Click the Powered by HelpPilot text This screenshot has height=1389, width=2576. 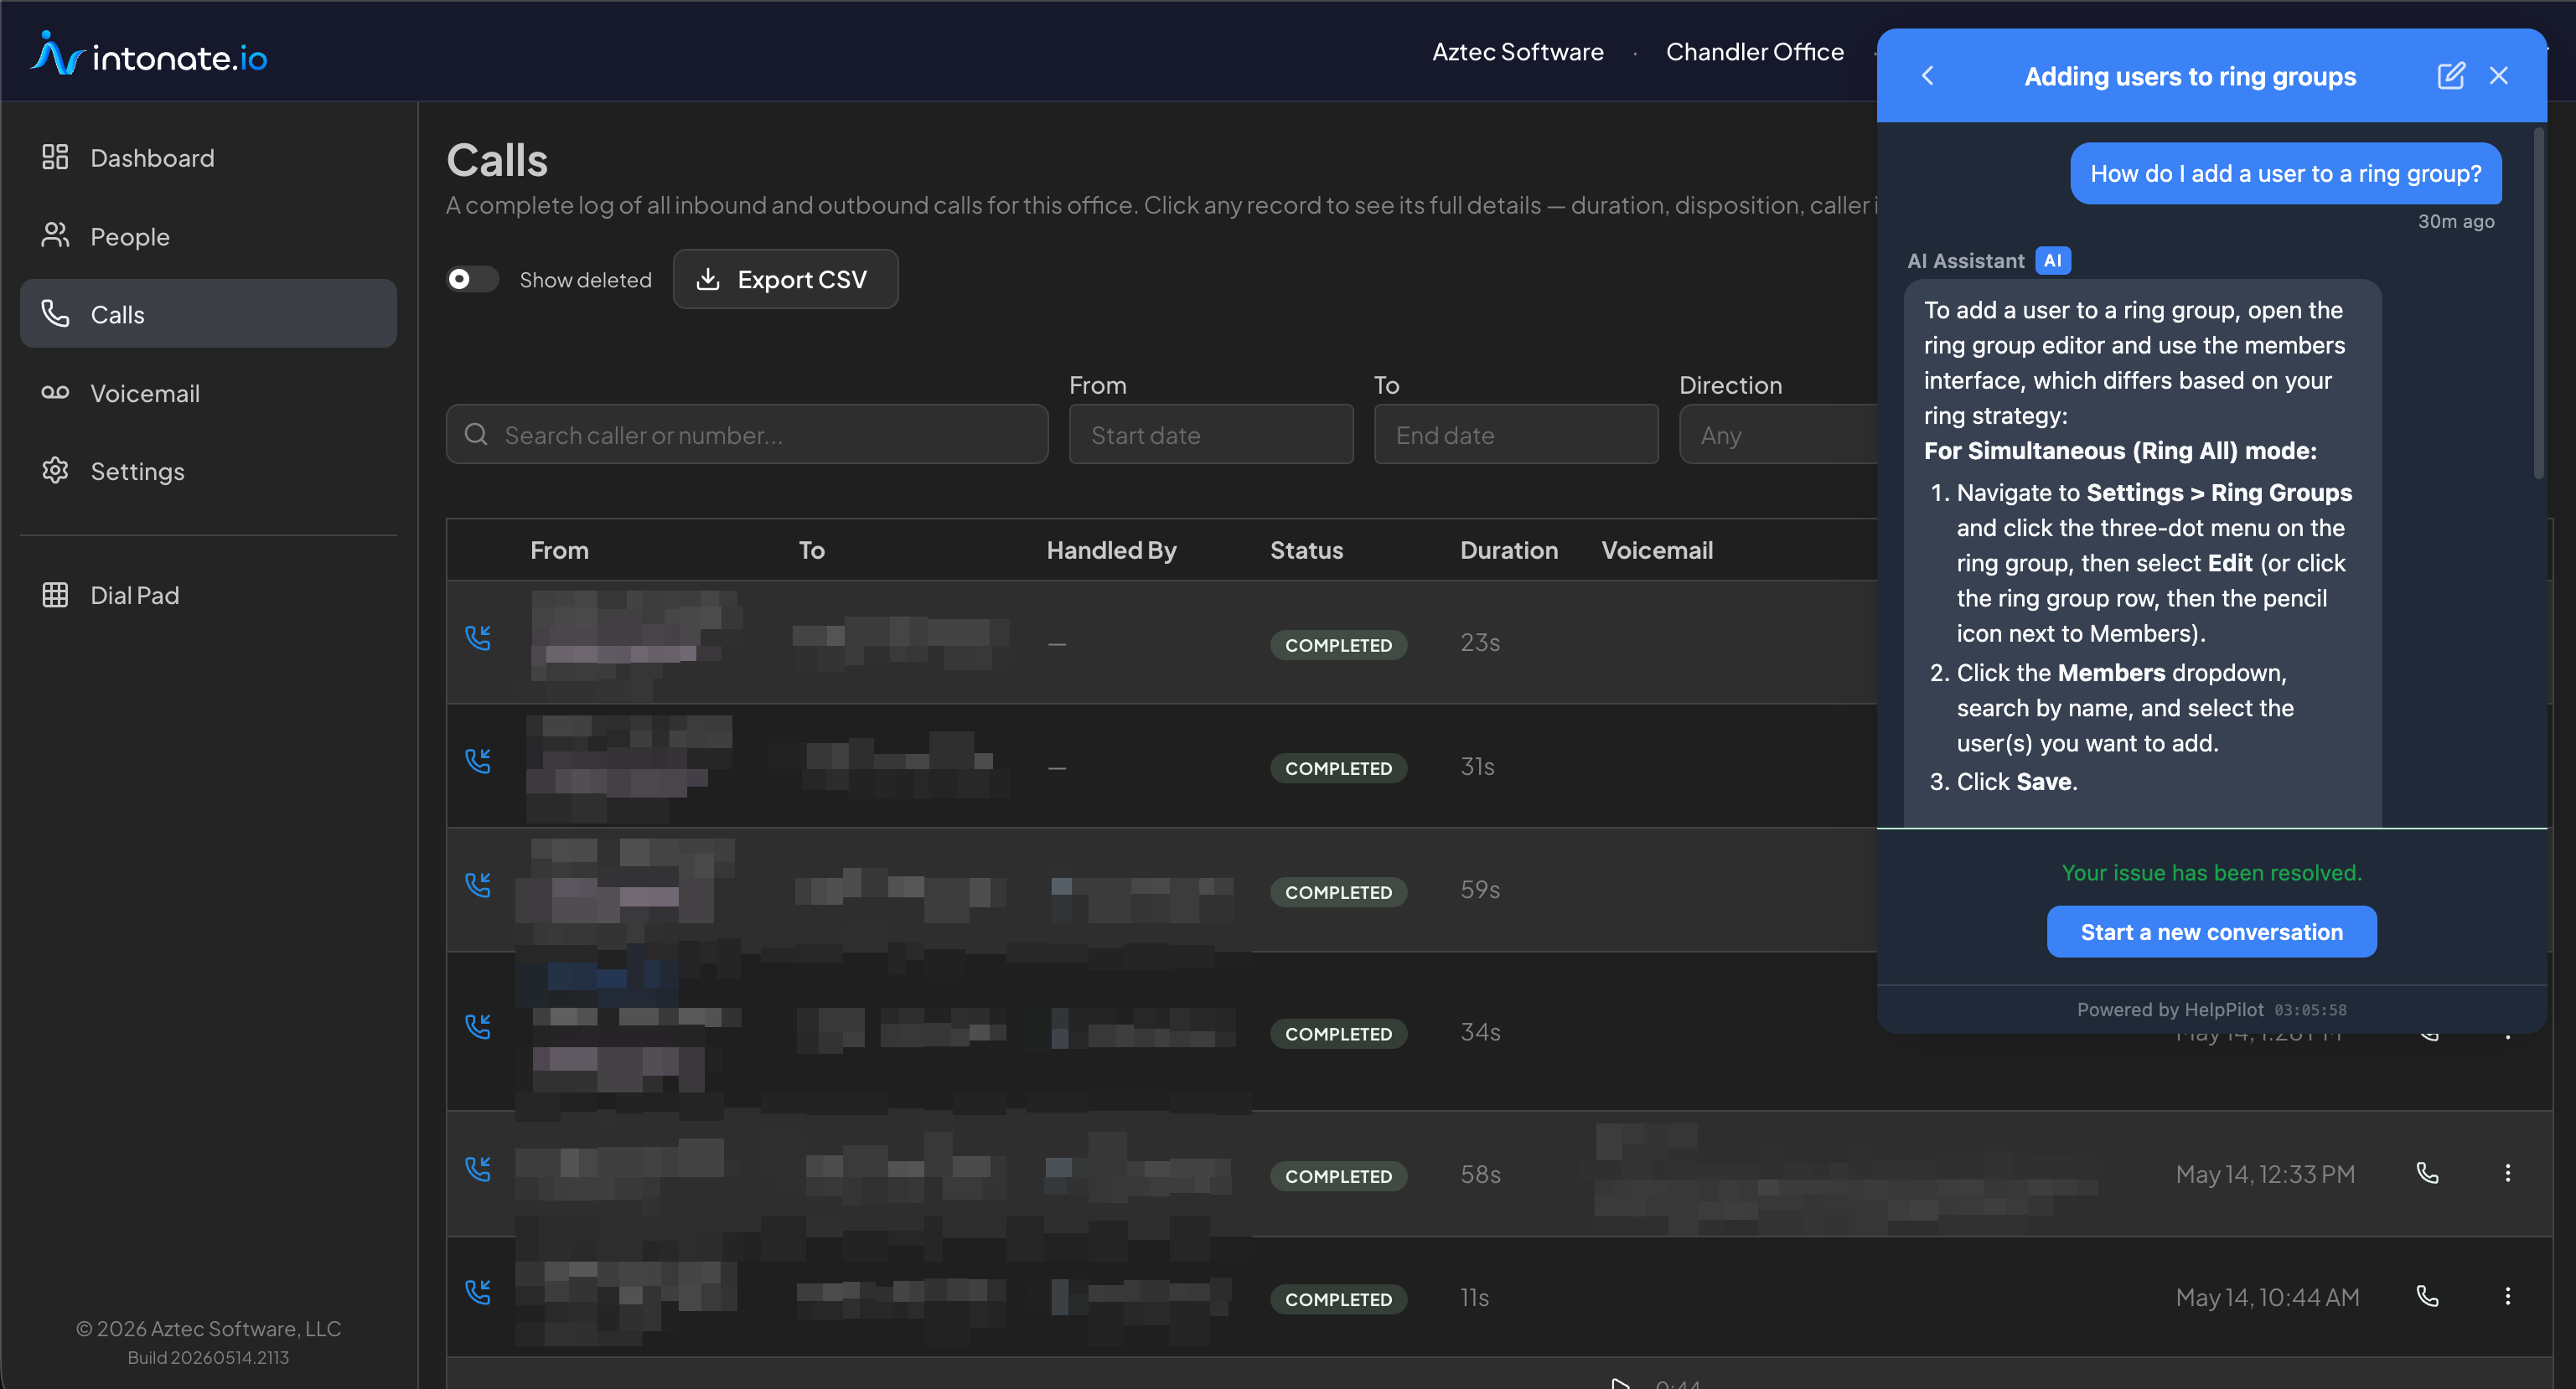(2170, 1010)
